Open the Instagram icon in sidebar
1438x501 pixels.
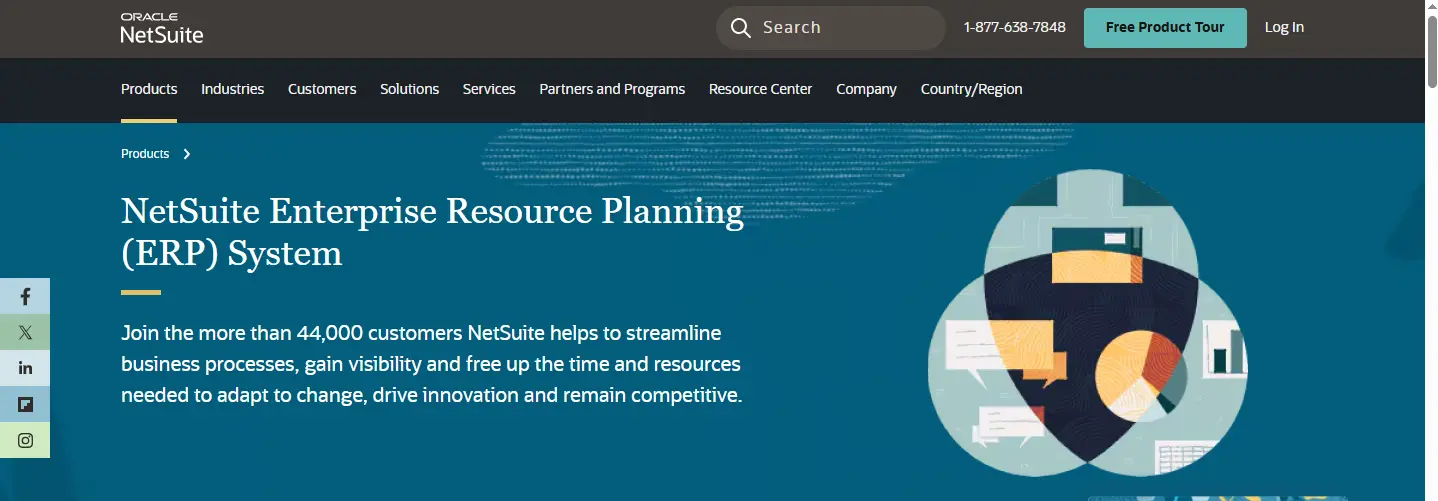[25, 440]
